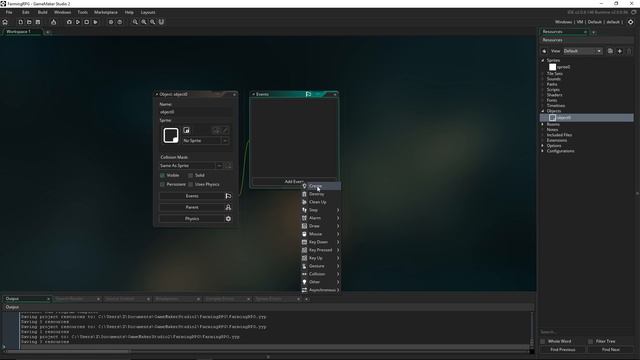The width and height of the screenshot is (640, 360).
Task: Open the Key Pressed event submenu
Action: click(320, 250)
